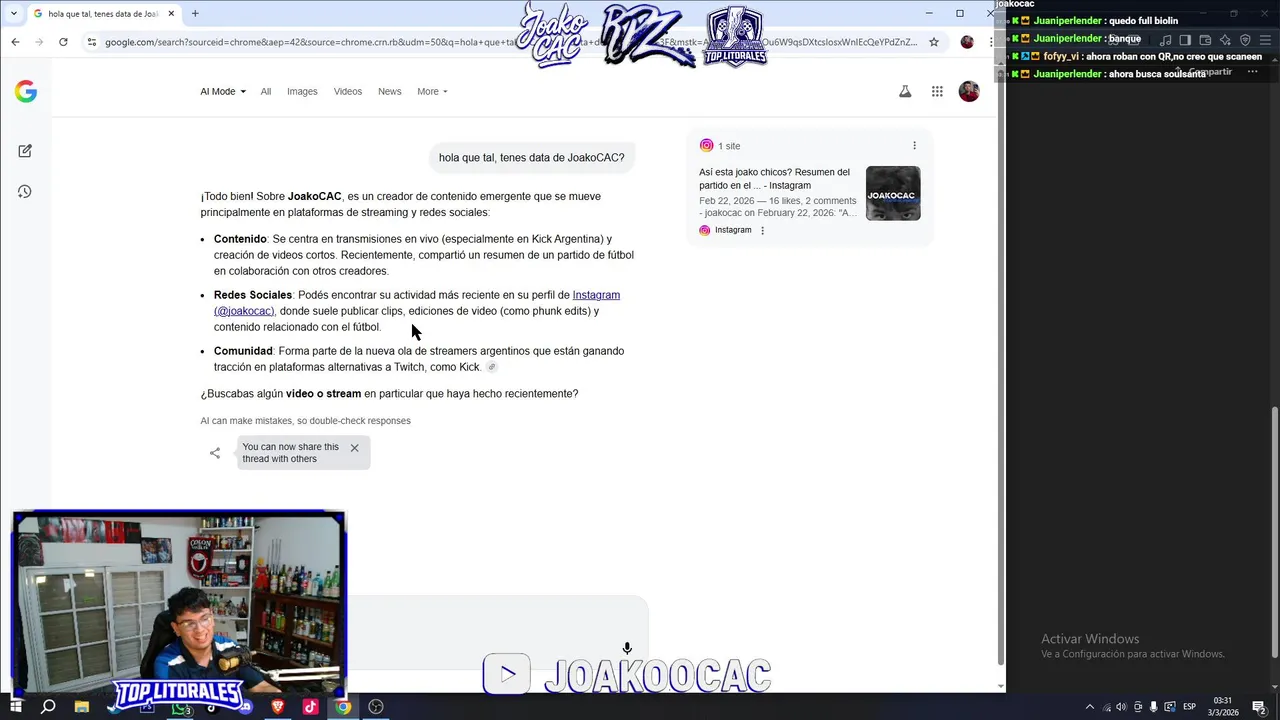Switch to the News tab
This screenshot has width=1280, height=720.
coord(389,91)
